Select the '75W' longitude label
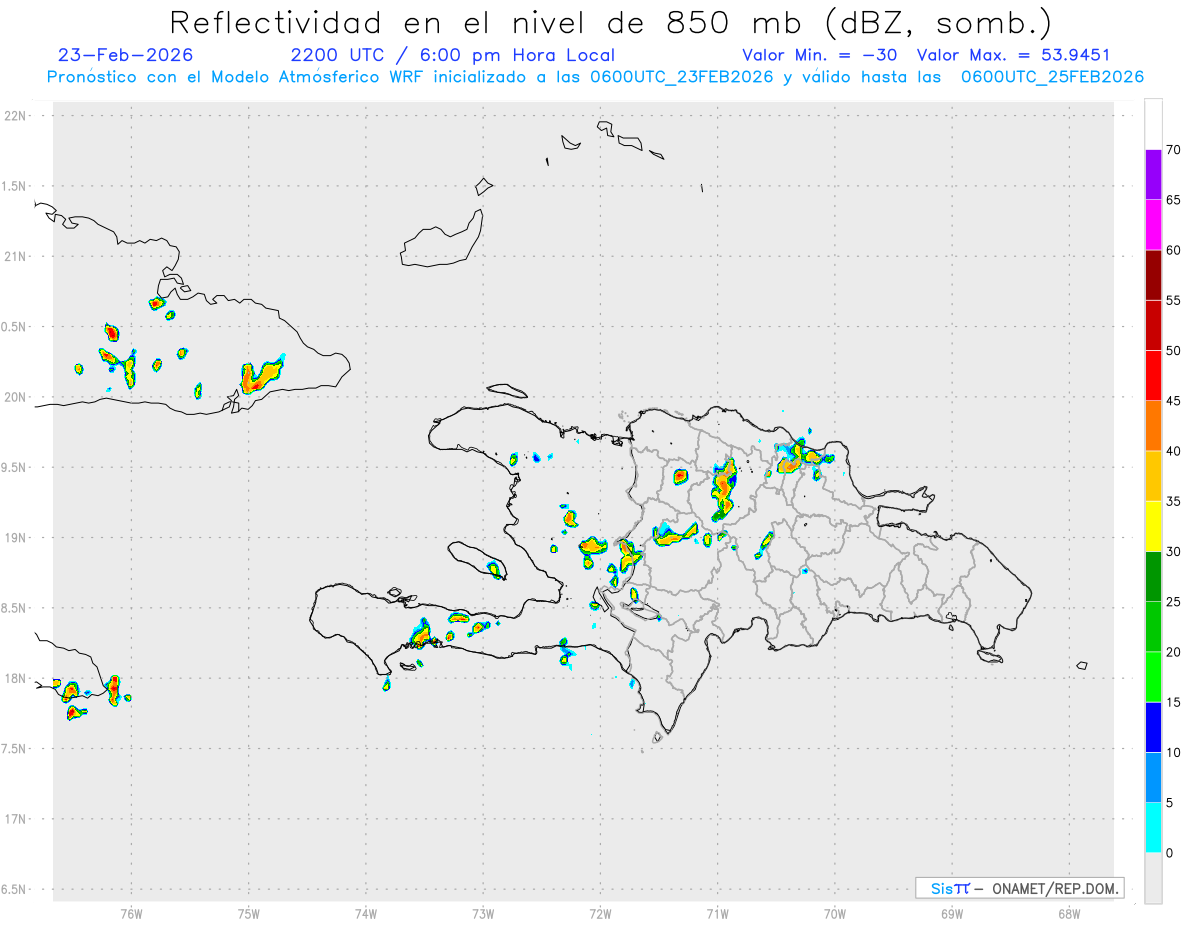Viewport: 1200px width, 927px height. [x=249, y=913]
